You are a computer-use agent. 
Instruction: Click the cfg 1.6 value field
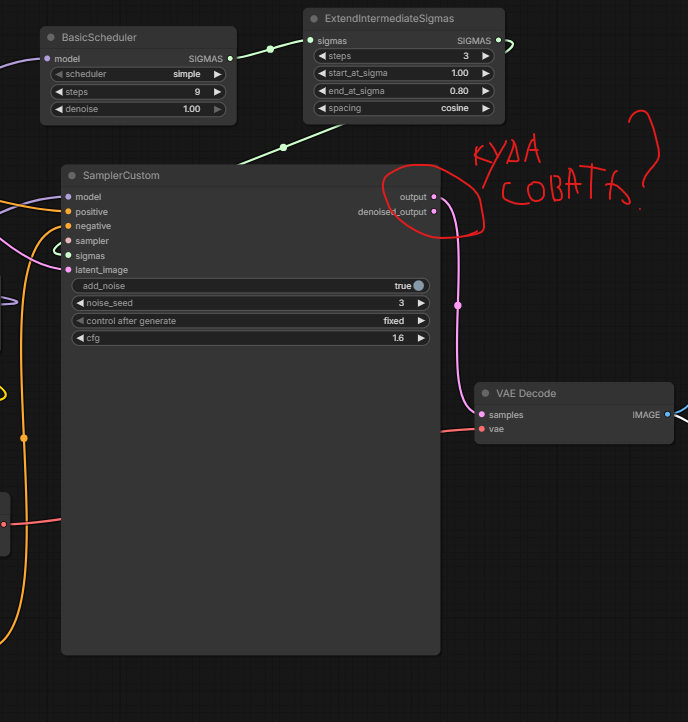pos(251,338)
